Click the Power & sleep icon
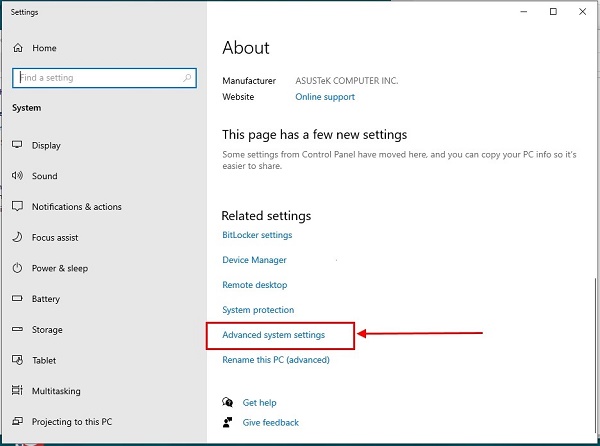This screenshot has width=600, height=446. coord(17,268)
